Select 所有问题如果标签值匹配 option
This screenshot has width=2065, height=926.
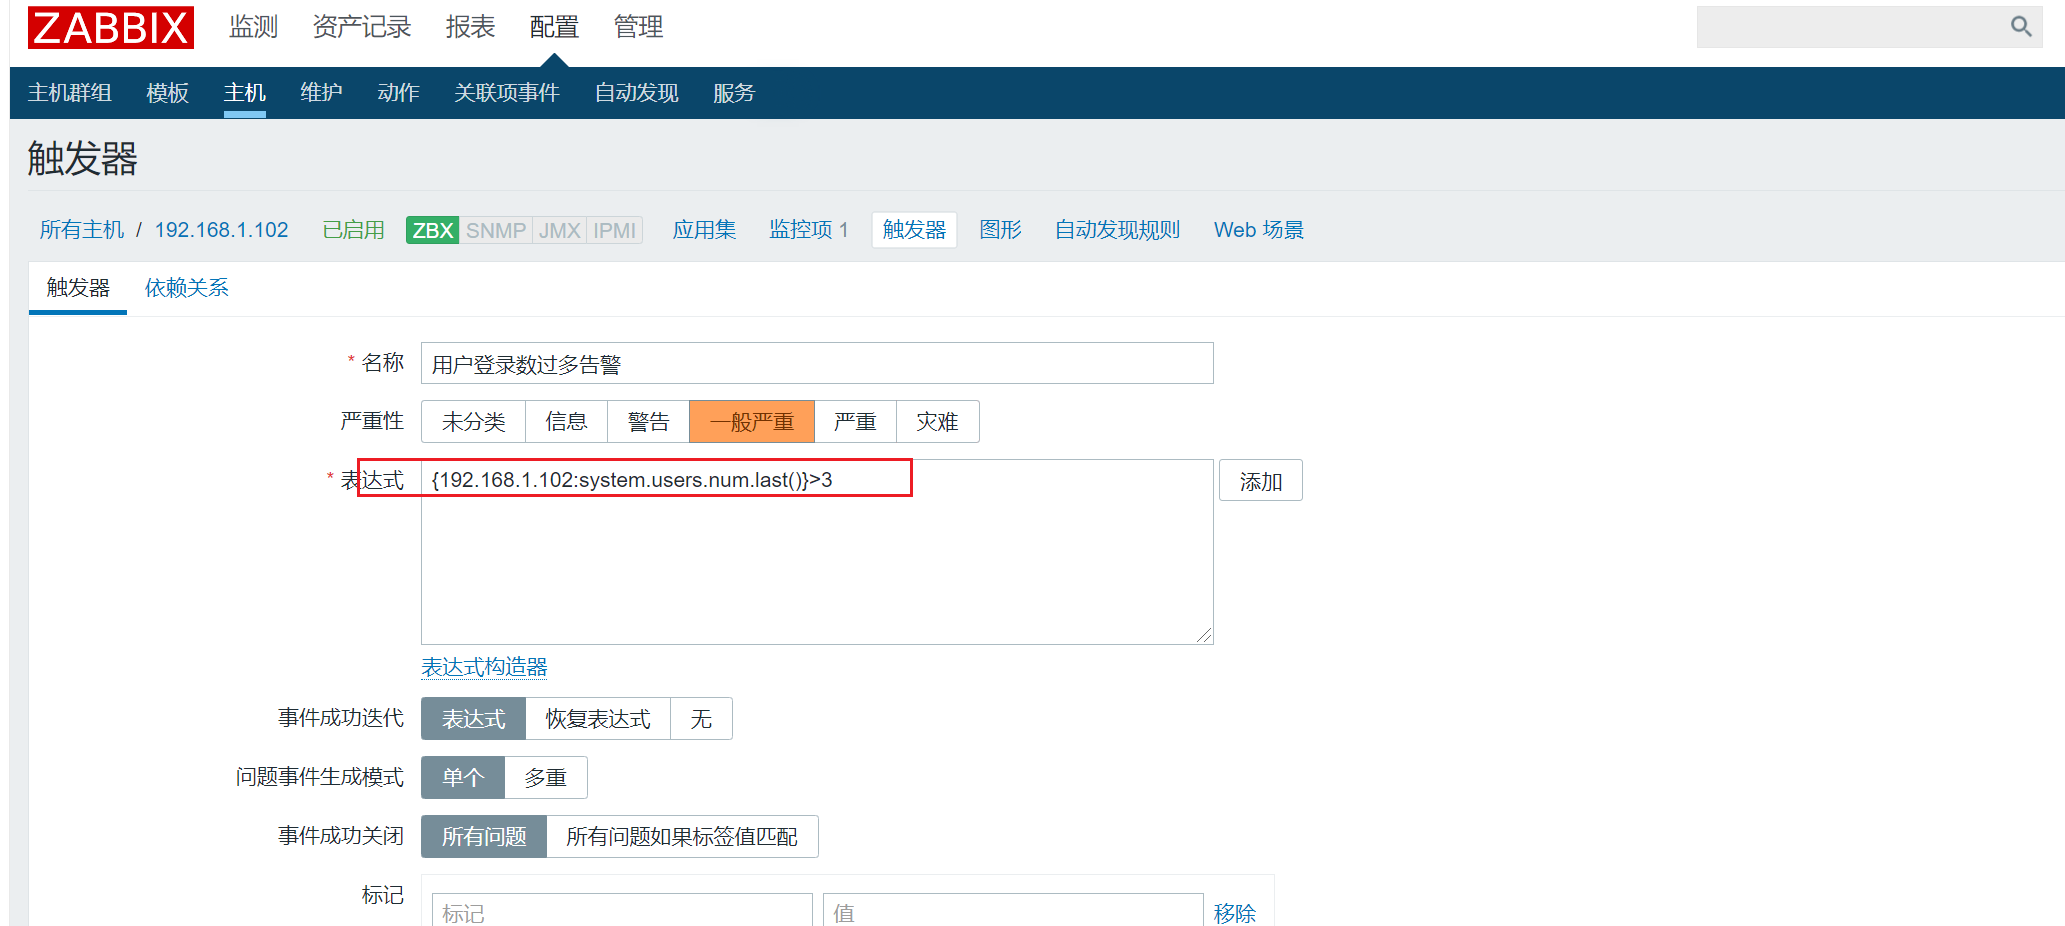click(x=682, y=837)
